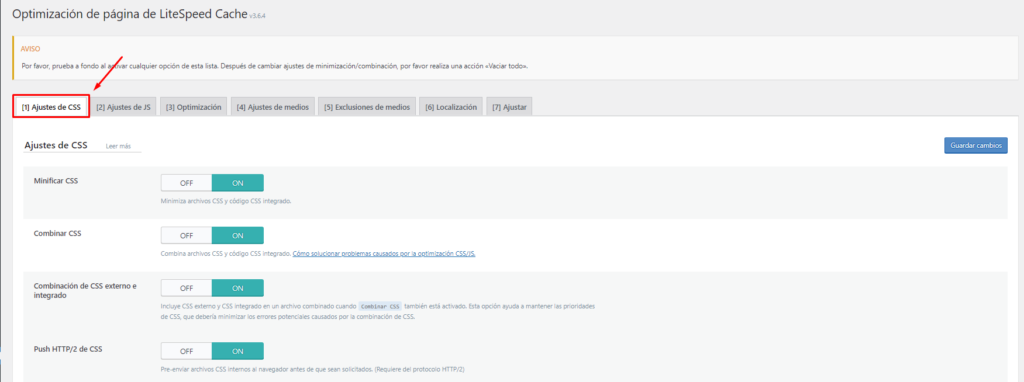Screen dimensions: 1024x382
Task: Click the 'Minimiza archivos CSS y código CSS integrado' description
Action: (226, 201)
